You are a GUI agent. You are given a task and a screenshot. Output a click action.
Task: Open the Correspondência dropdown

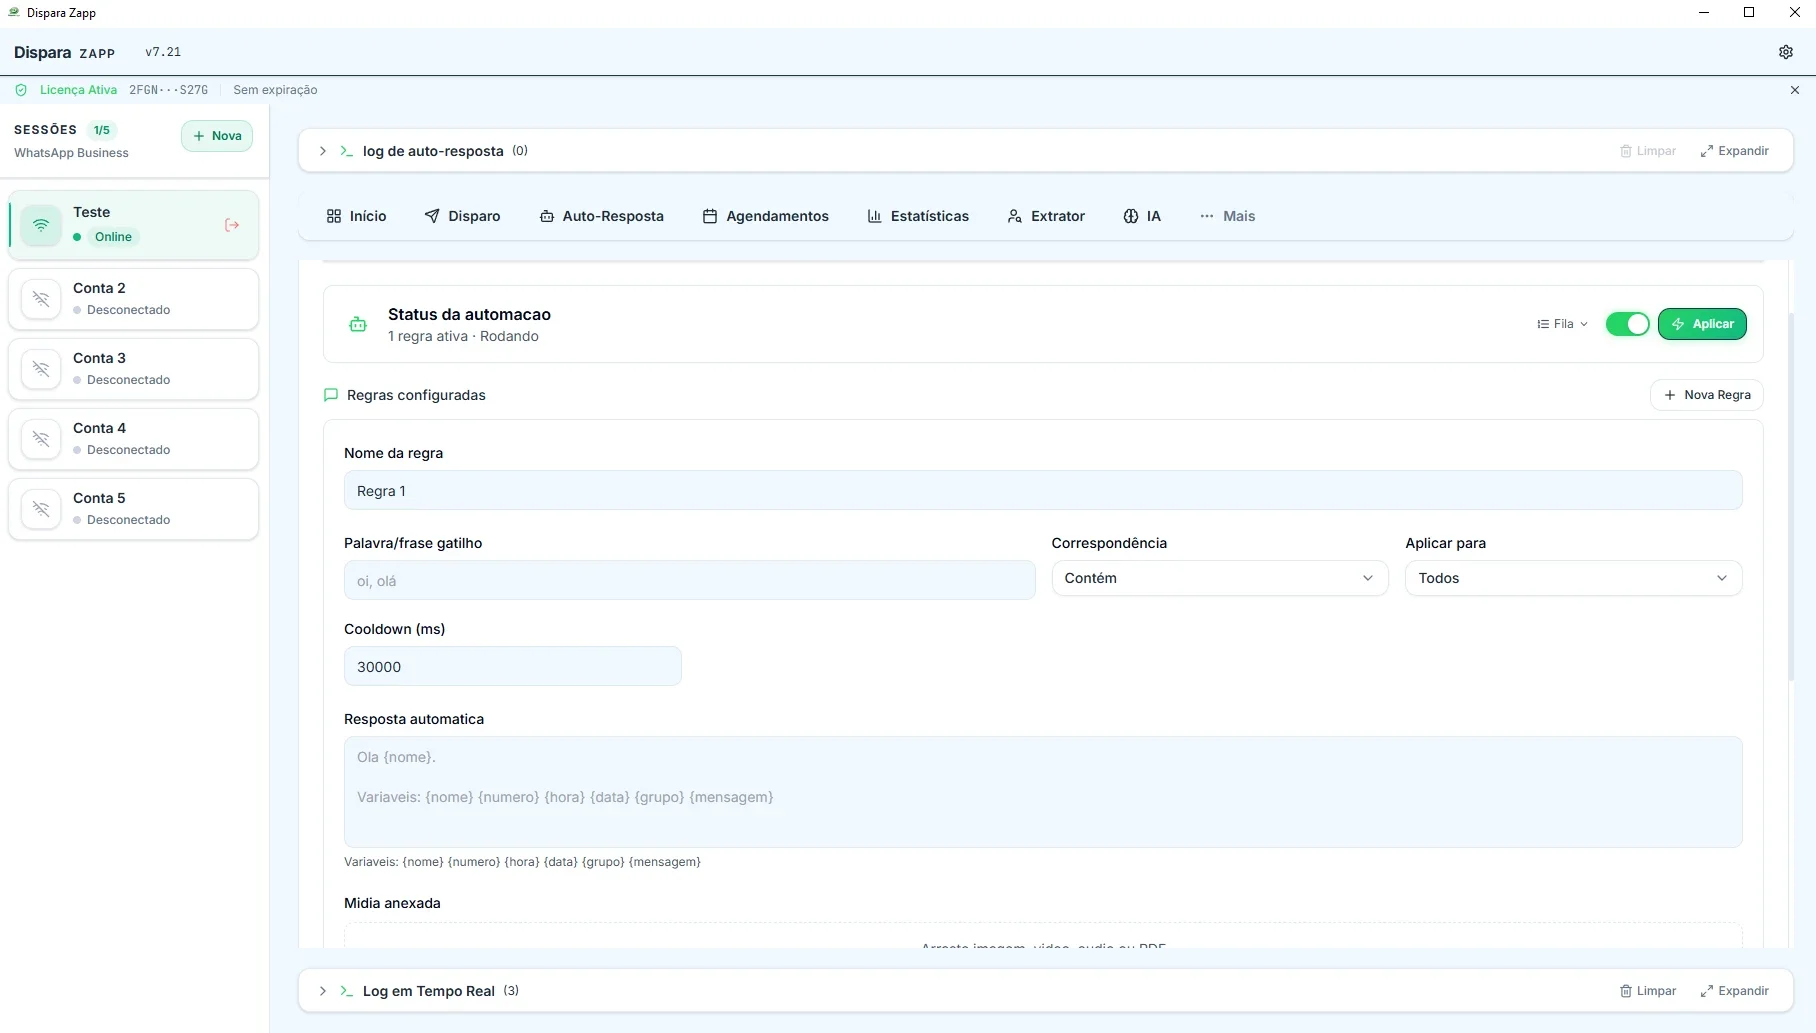(1219, 578)
